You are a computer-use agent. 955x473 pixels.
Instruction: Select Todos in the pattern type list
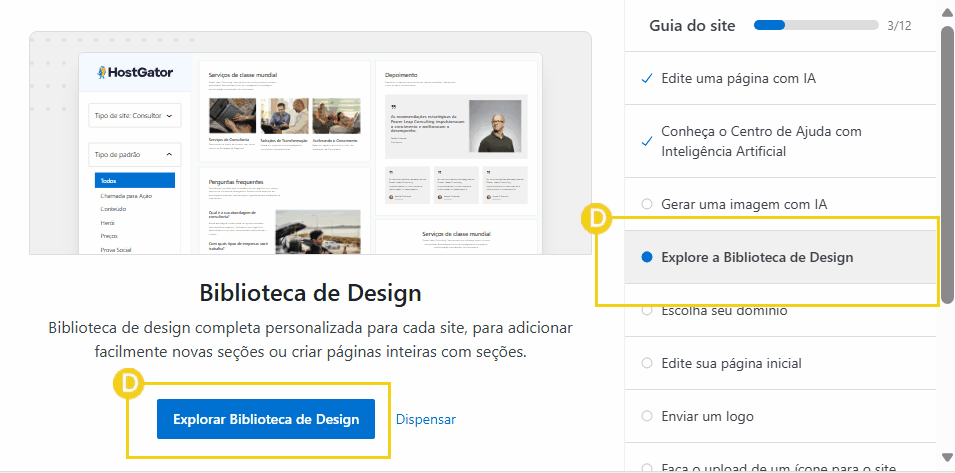pos(135,181)
